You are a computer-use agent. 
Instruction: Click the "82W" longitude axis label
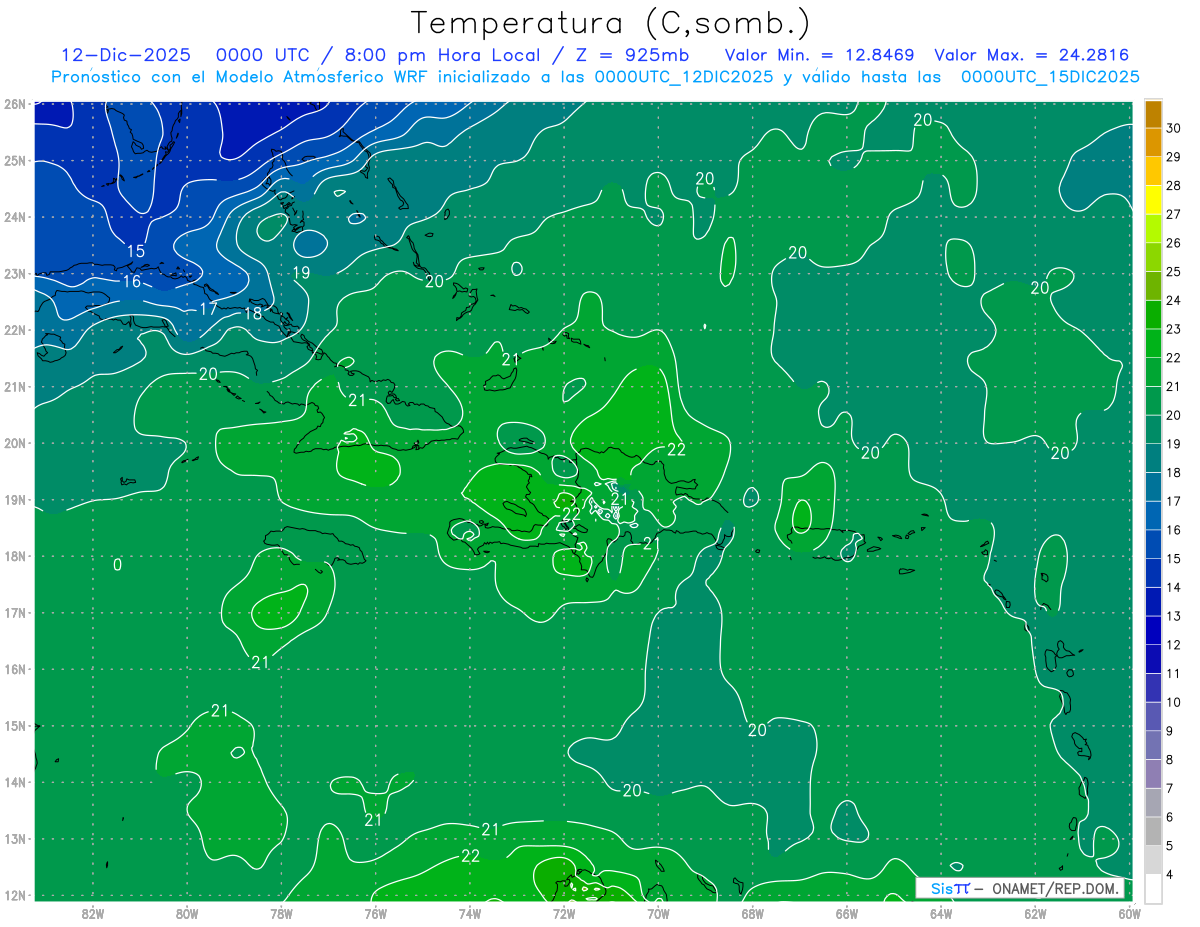click(93, 913)
